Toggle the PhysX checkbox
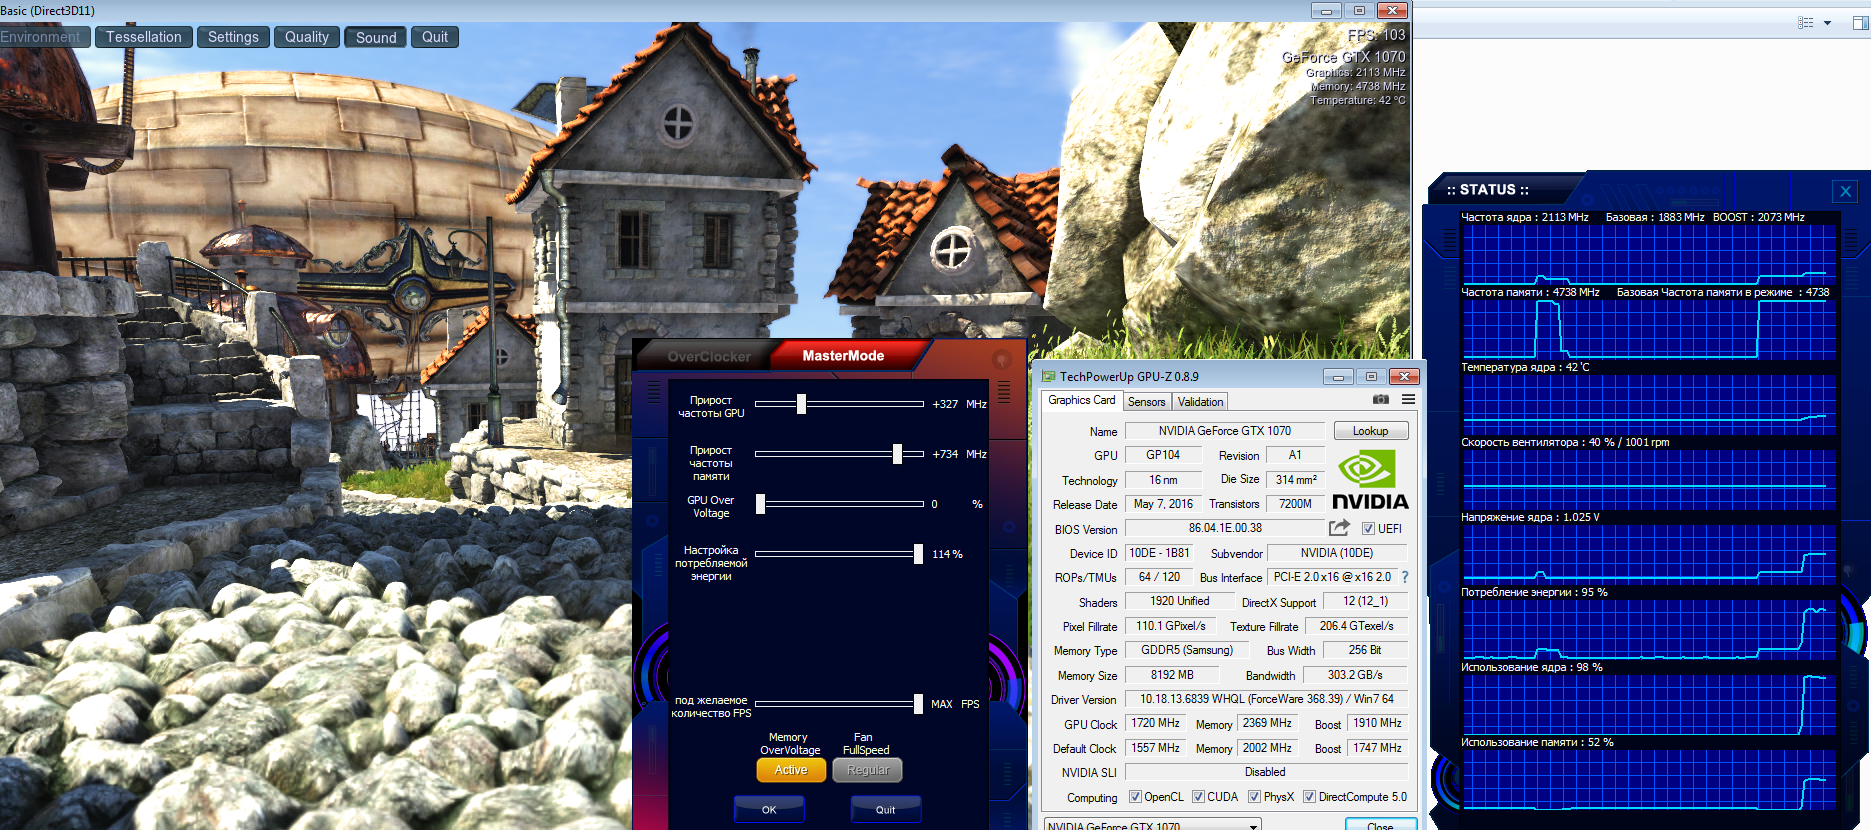Screen dimensions: 1871x830 1254,797
